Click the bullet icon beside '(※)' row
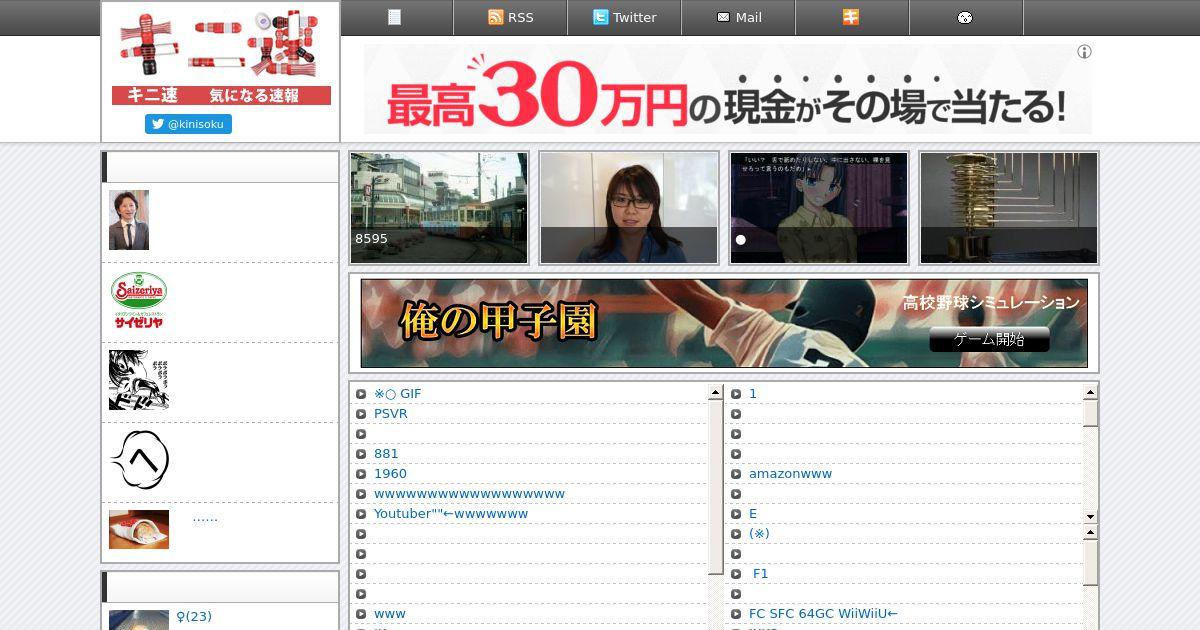 coord(736,534)
